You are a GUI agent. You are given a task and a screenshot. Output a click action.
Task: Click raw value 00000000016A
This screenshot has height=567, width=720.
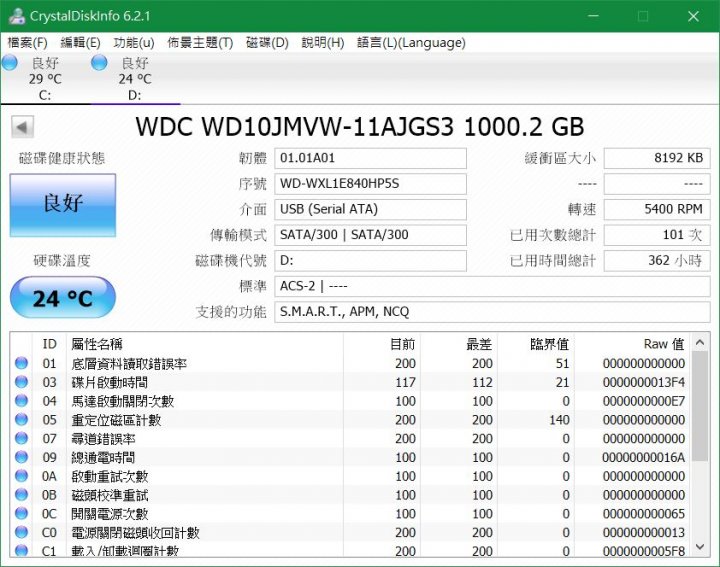(644, 458)
